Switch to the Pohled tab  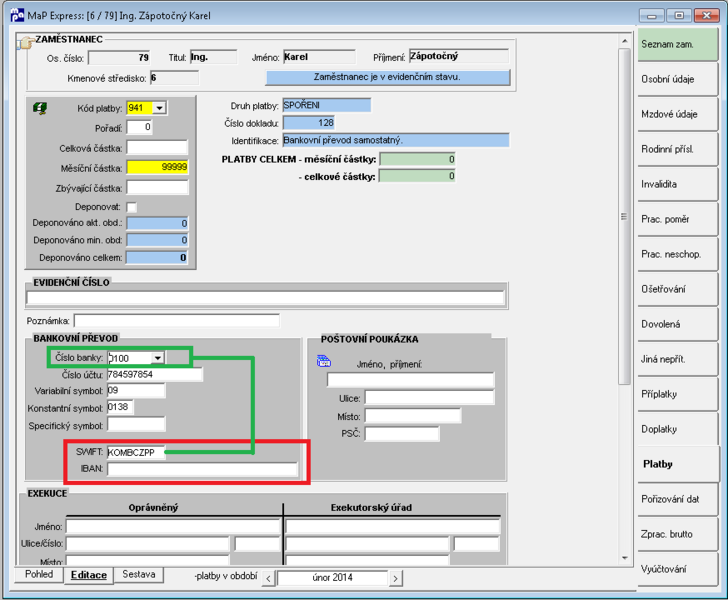pyautogui.click(x=39, y=574)
